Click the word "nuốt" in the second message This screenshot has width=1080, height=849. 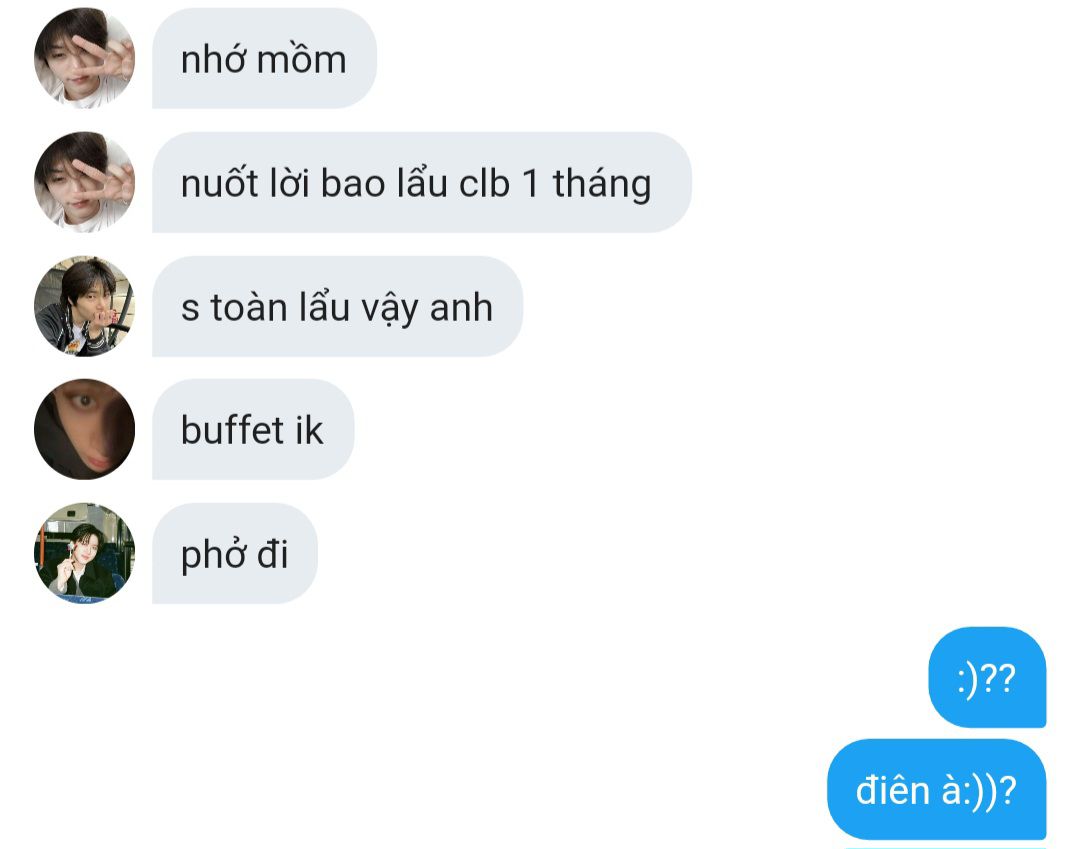220,183
